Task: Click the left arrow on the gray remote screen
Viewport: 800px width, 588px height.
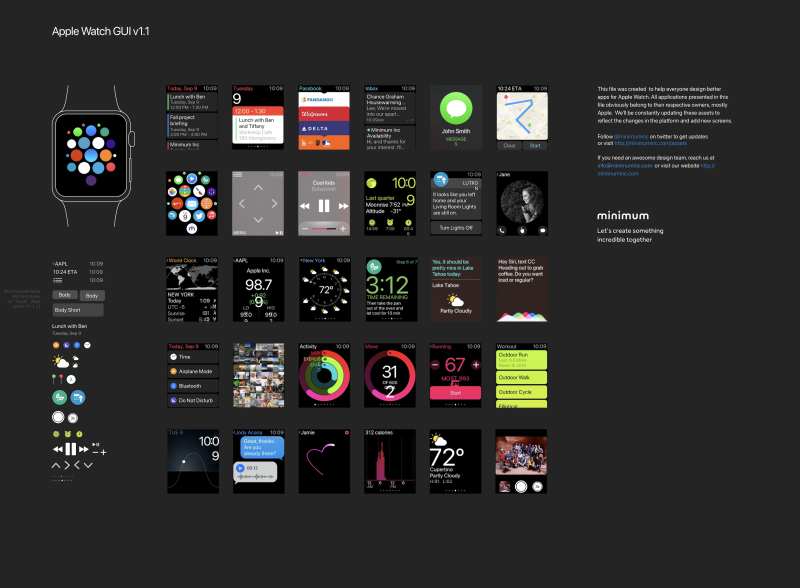Action: tap(242, 204)
